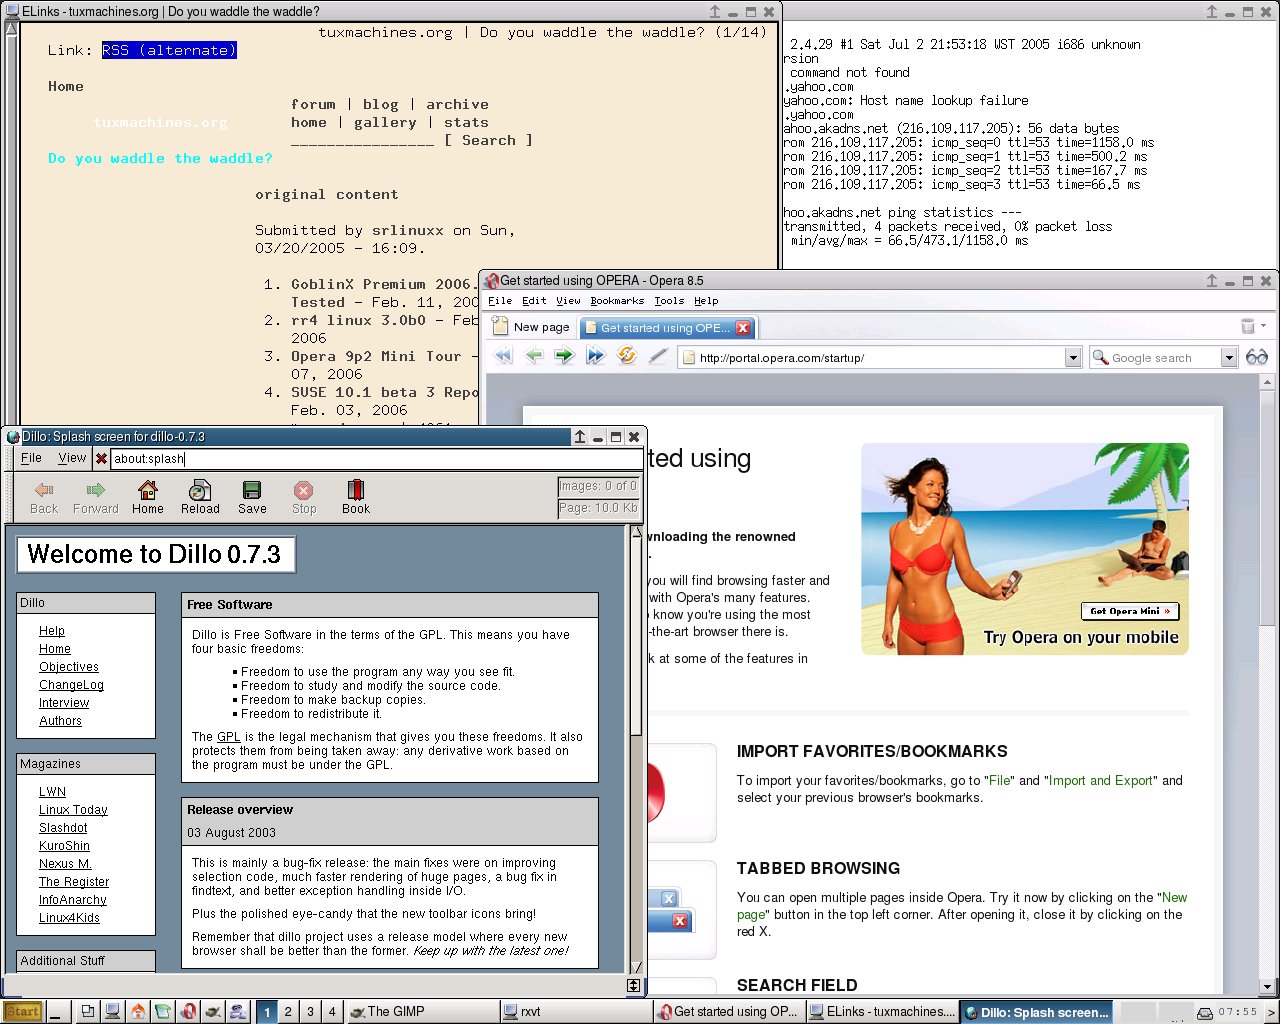
Task: Open the LWN link in Dillo
Action: click(x=52, y=792)
